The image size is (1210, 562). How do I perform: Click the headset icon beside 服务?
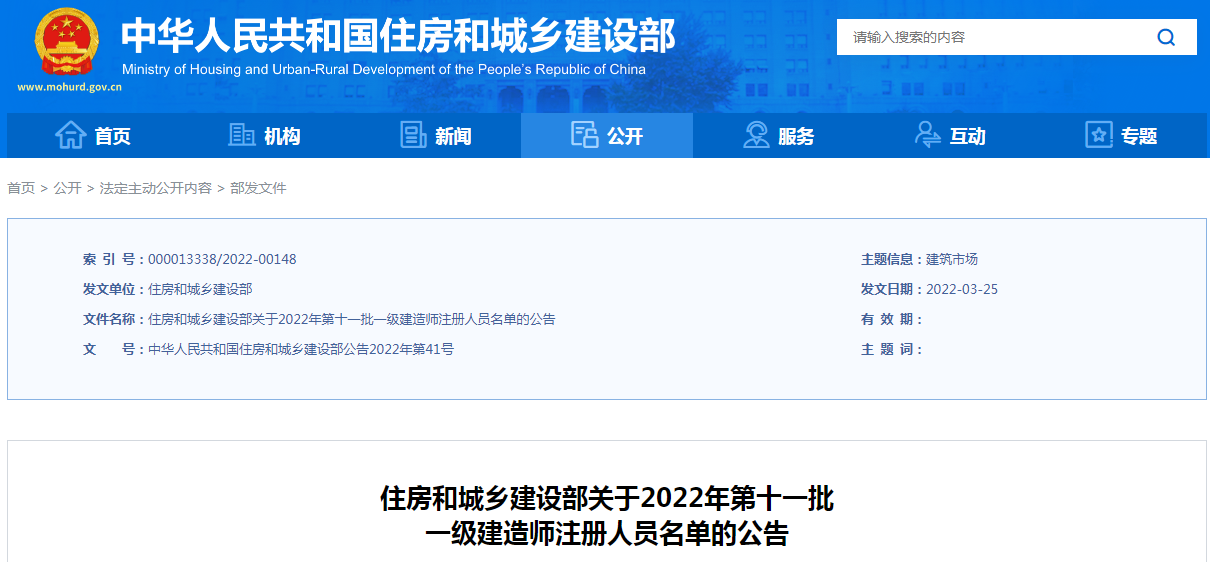tap(756, 135)
